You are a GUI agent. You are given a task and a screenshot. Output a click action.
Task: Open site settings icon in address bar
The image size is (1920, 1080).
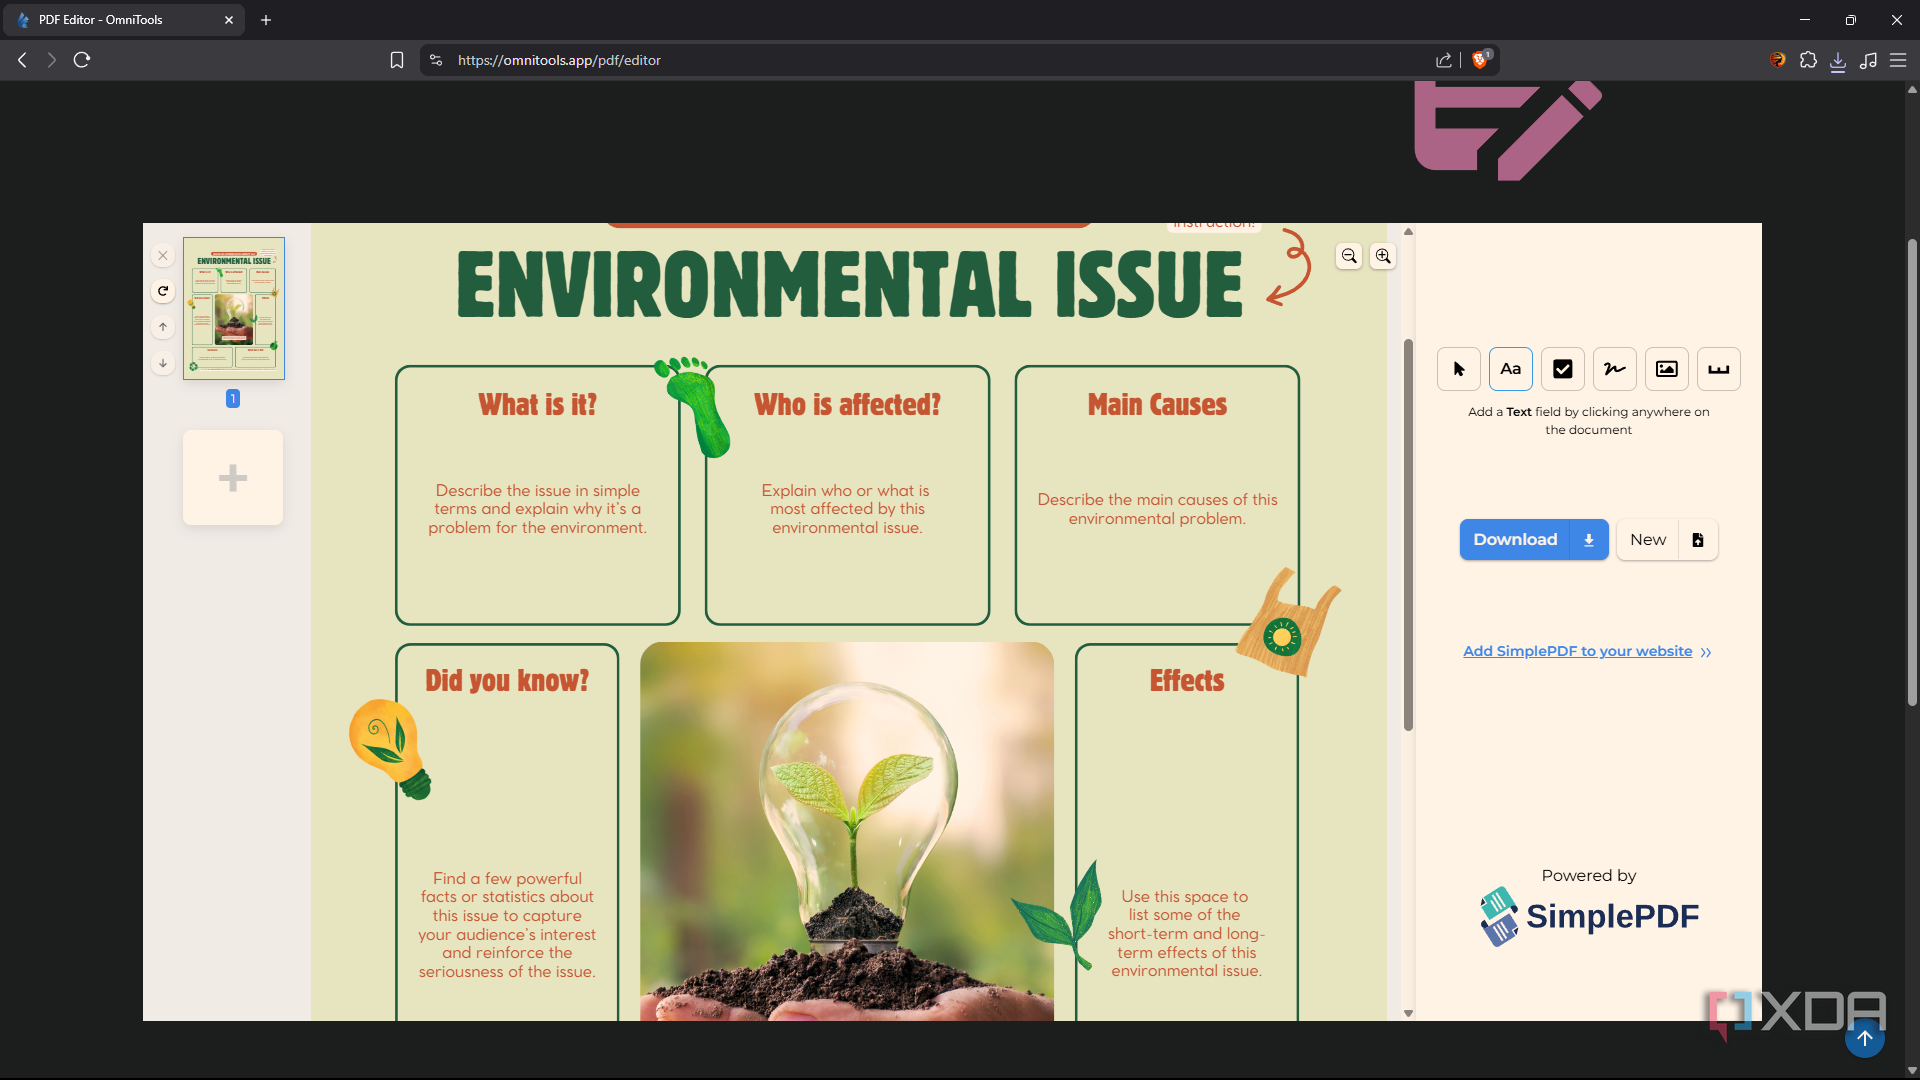(436, 60)
